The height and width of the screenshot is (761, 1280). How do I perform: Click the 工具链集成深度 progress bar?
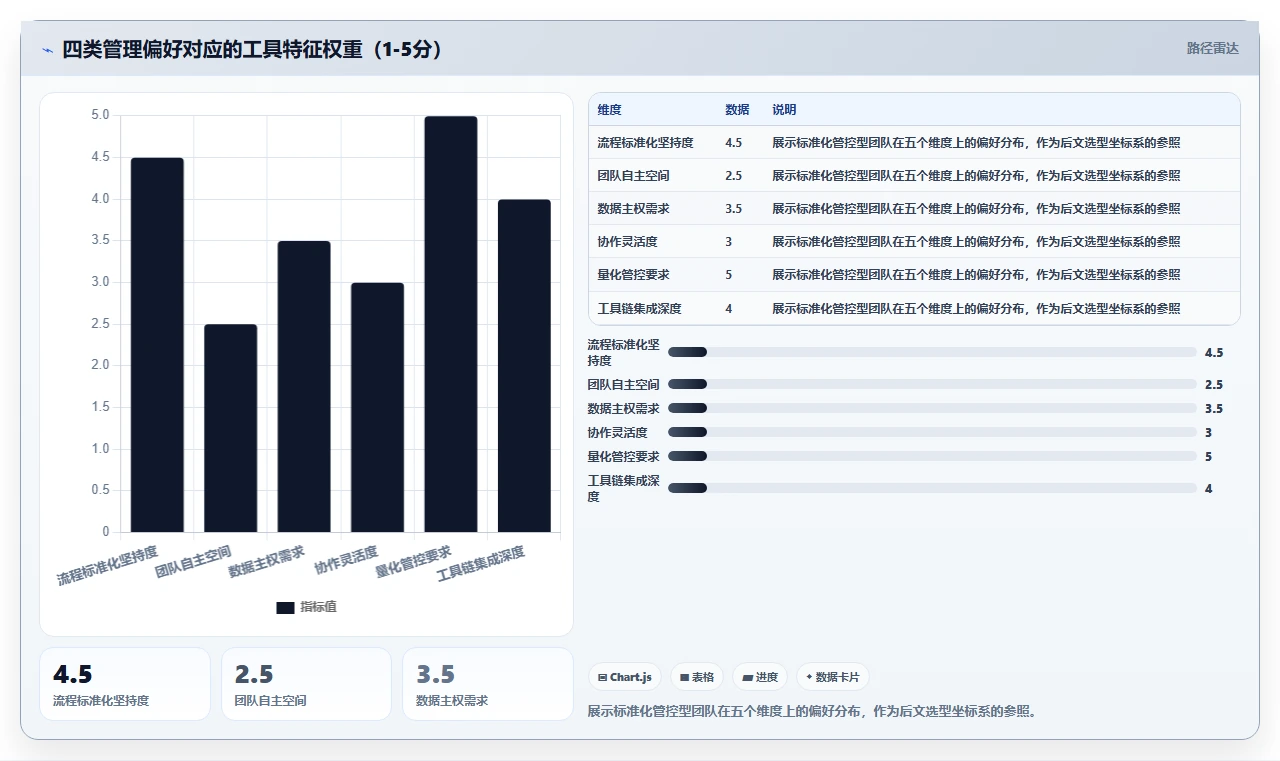coord(932,488)
